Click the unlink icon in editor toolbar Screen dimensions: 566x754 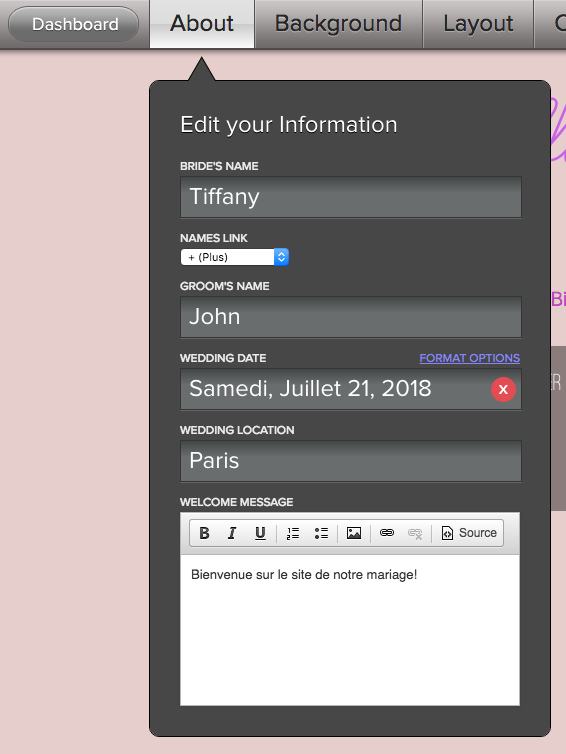pos(415,533)
